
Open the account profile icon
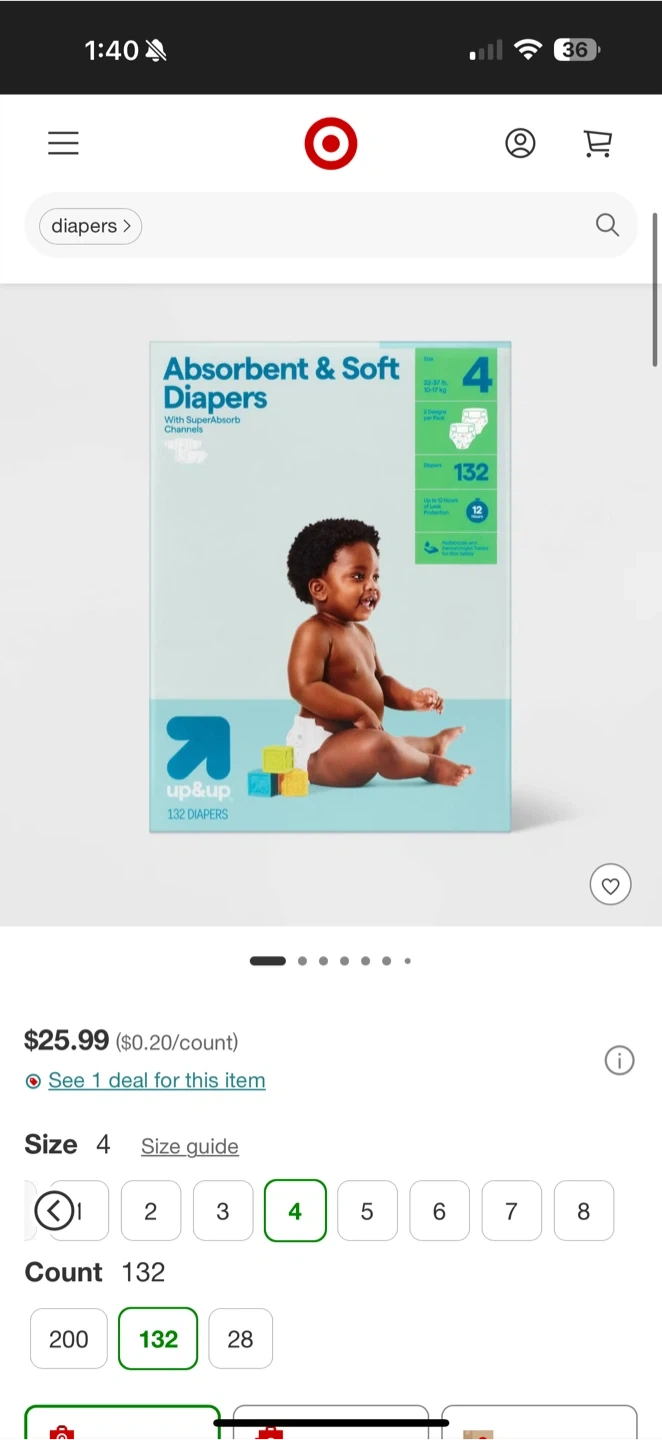(x=520, y=144)
